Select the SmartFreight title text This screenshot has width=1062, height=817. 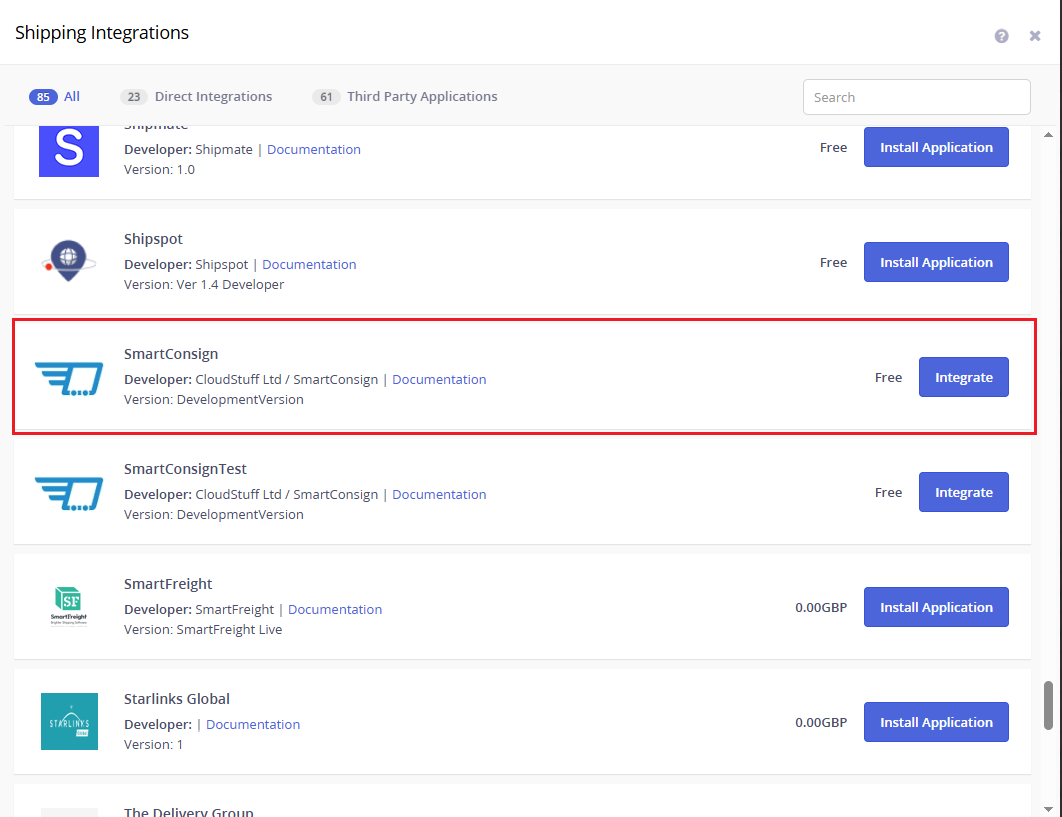[x=168, y=584]
